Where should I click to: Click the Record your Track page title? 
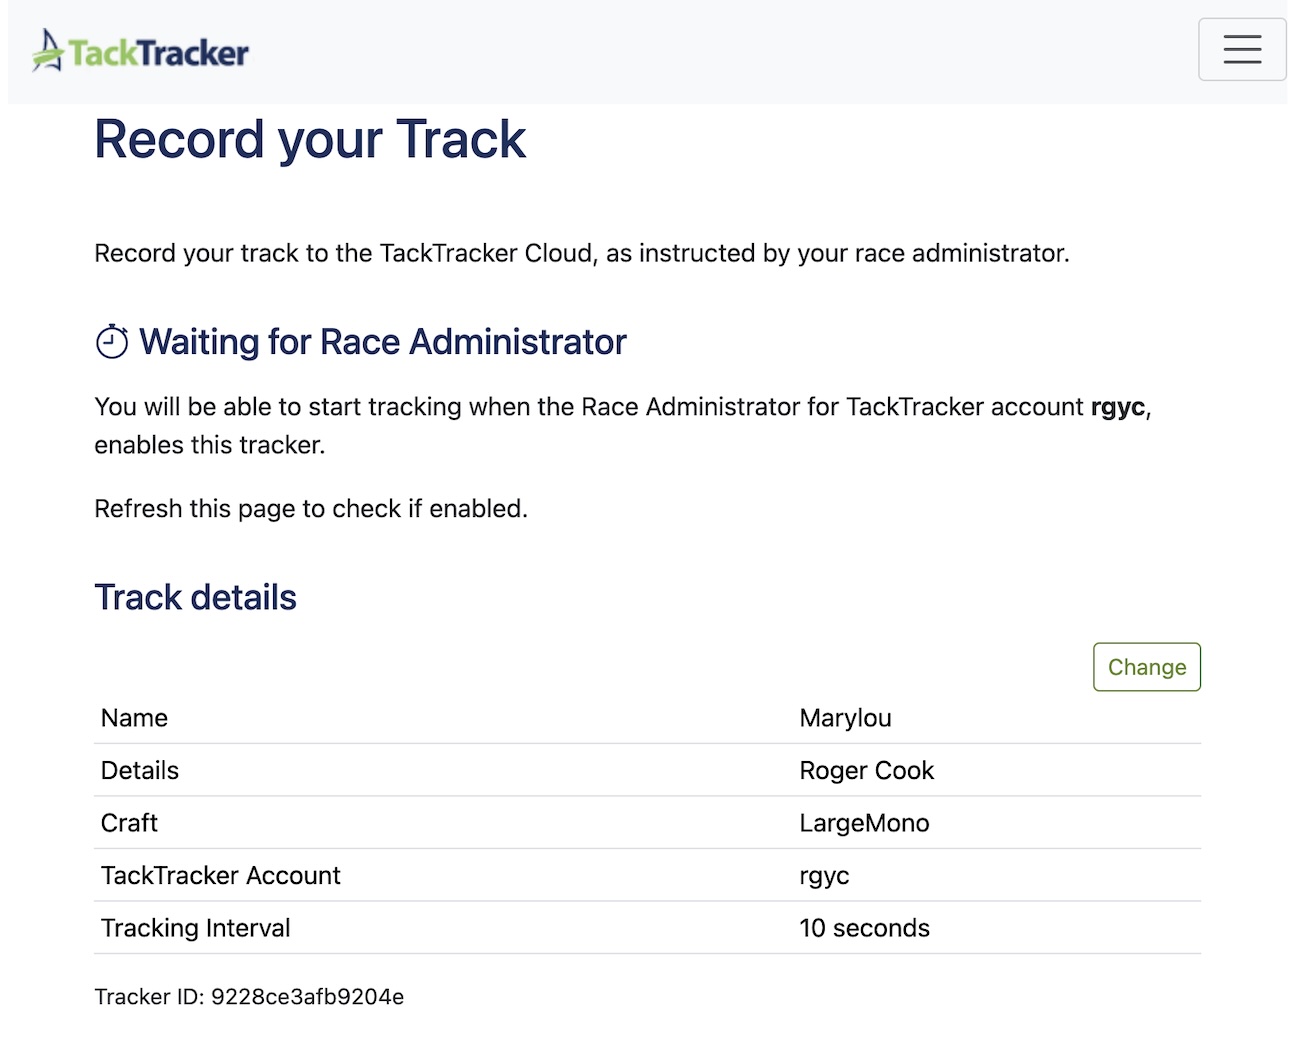point(310,140)
